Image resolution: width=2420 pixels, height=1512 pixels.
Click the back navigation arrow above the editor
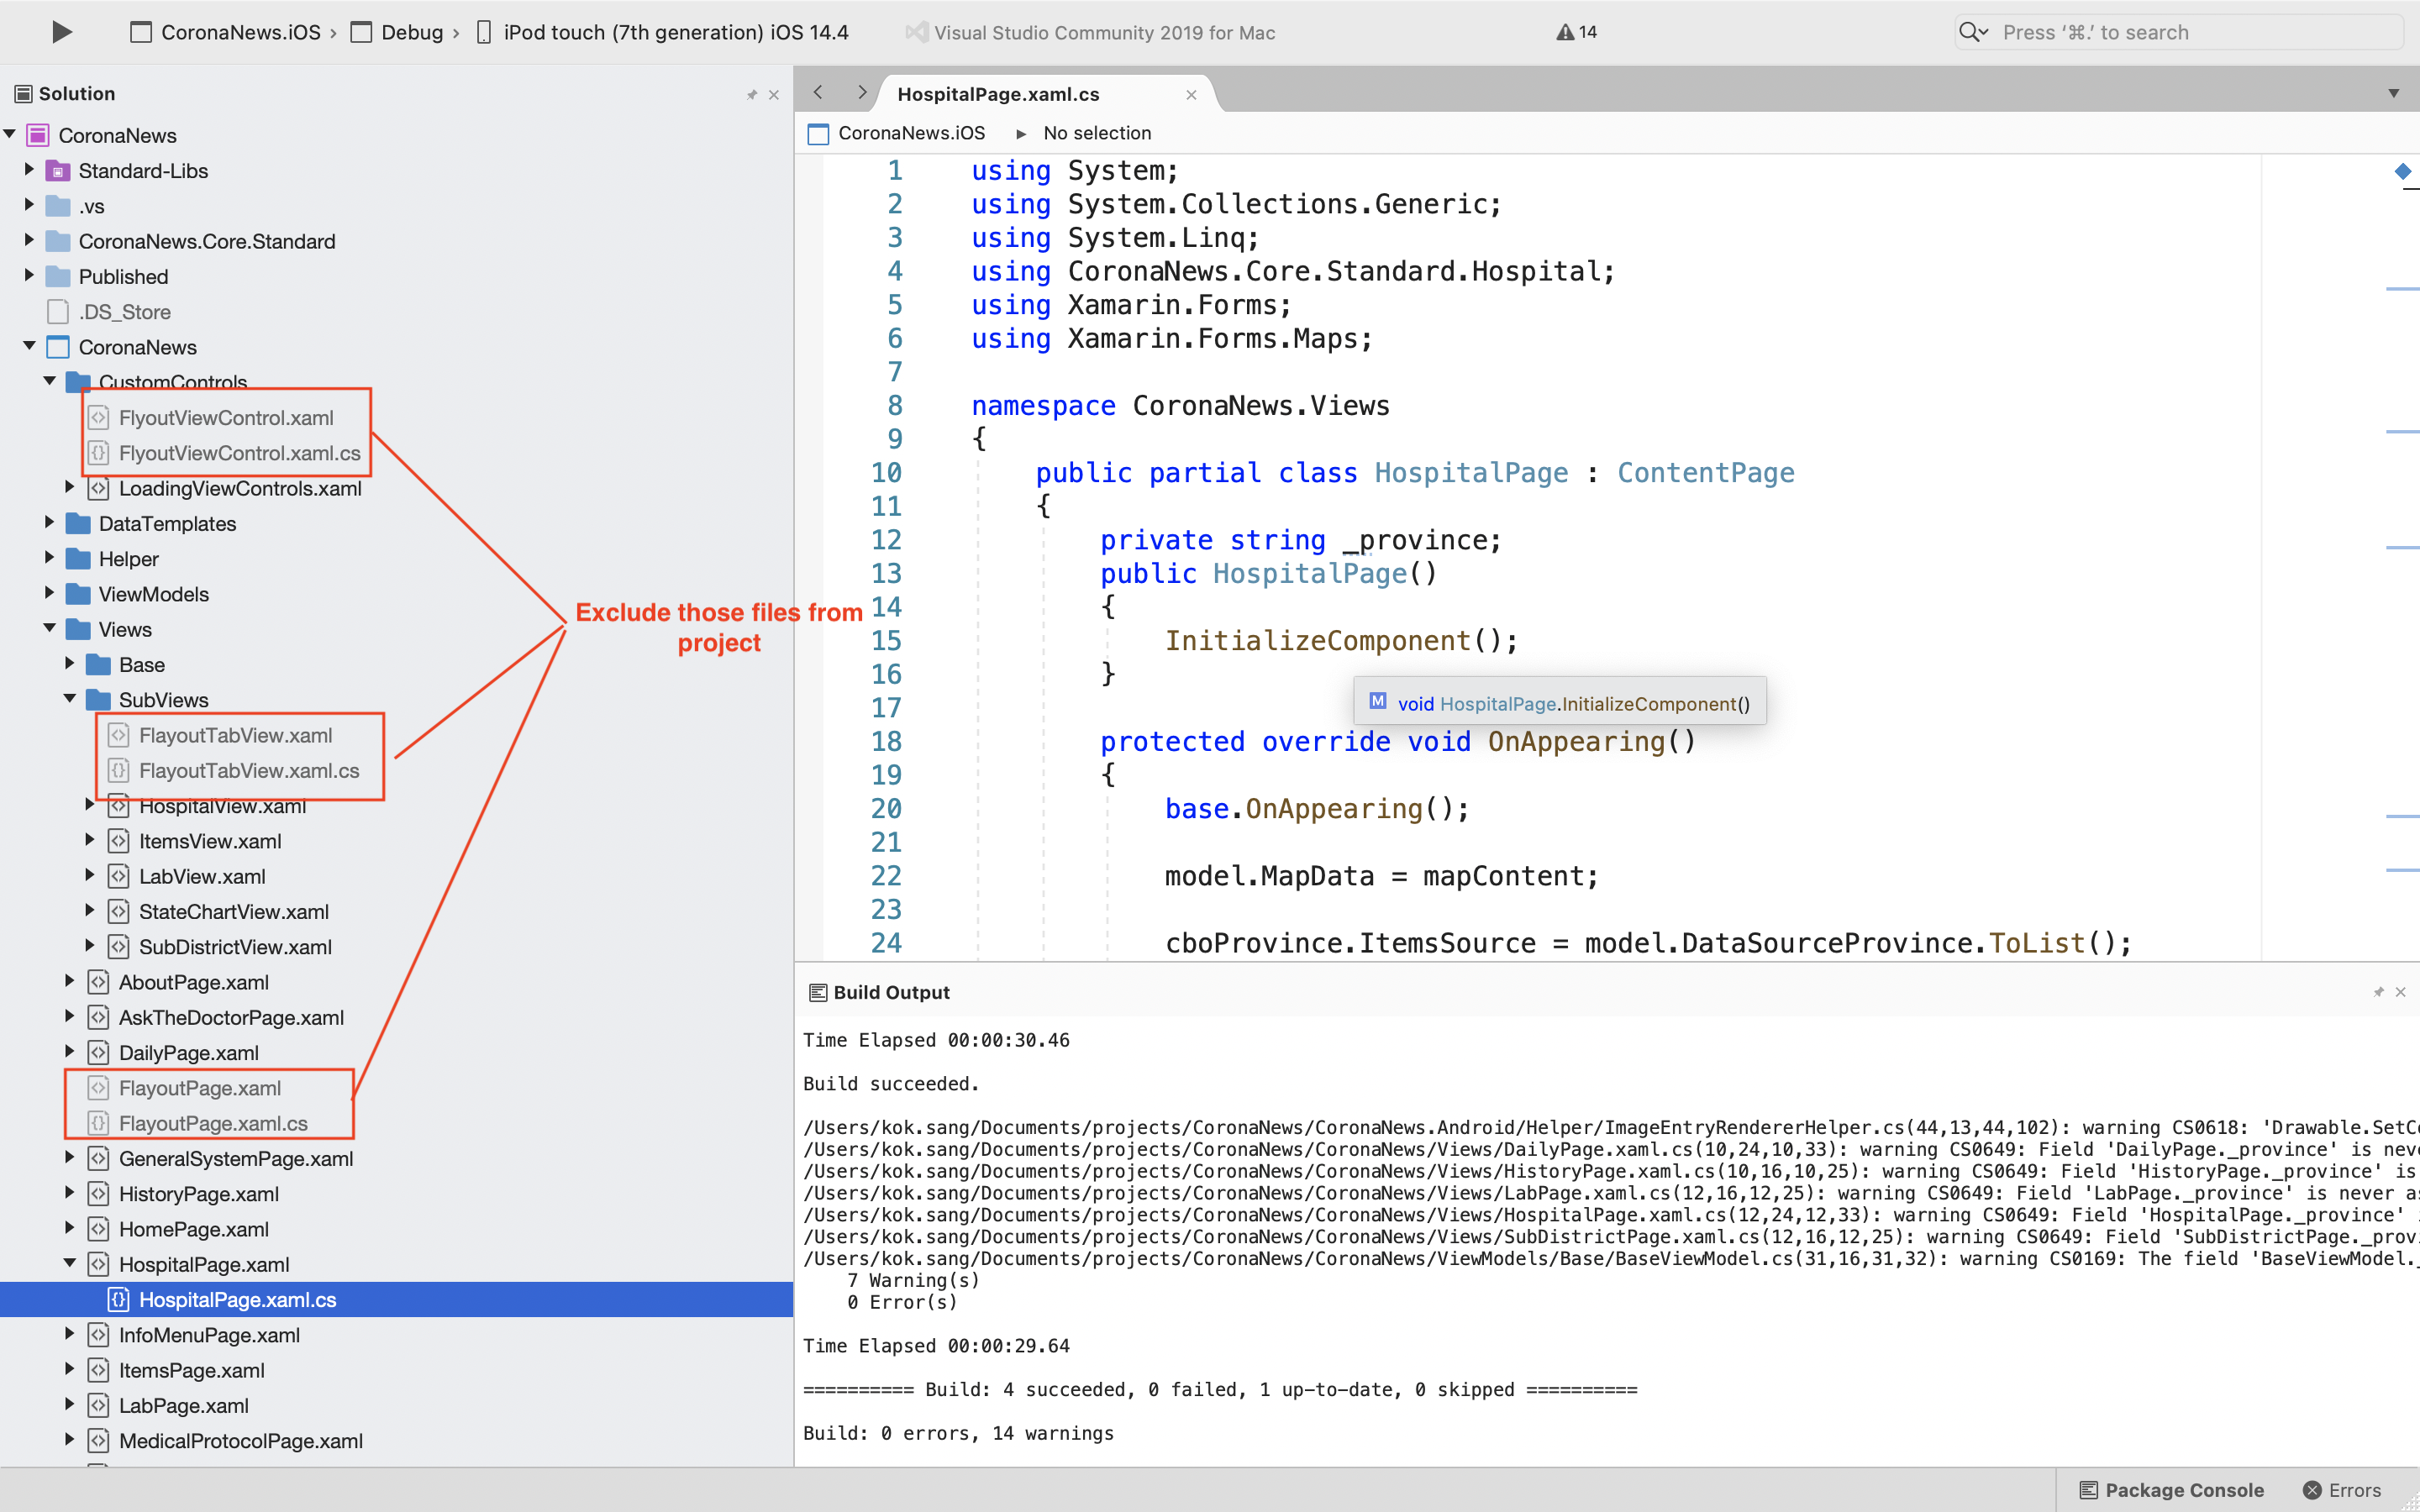[x=819, y=92]
